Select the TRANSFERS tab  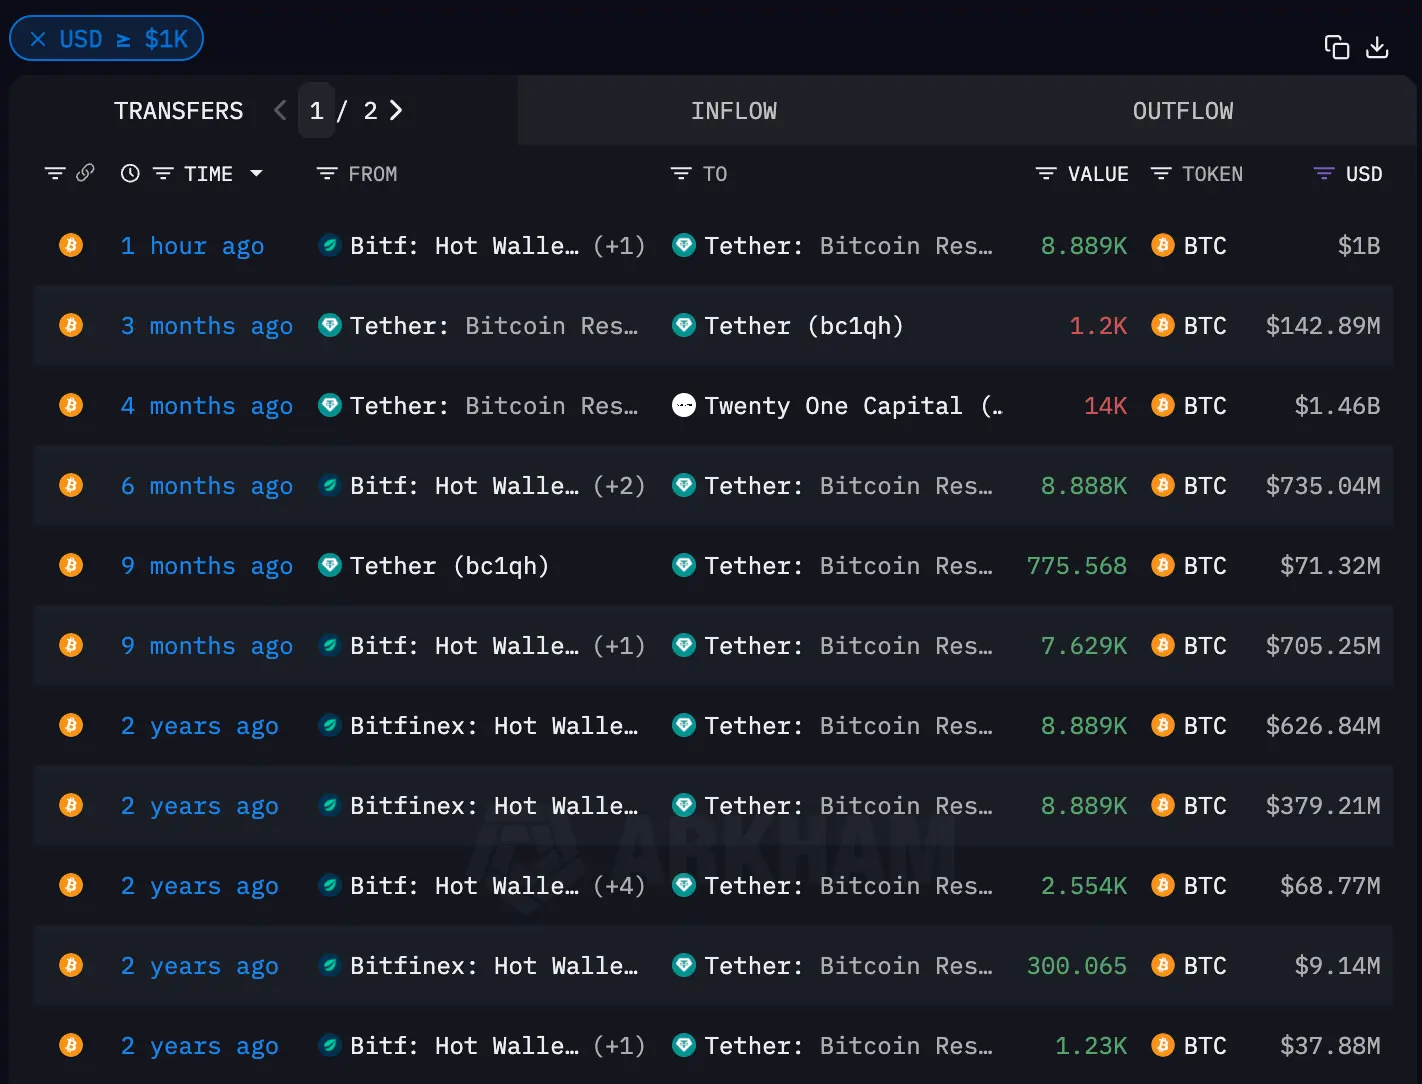(x=178, y=111)
